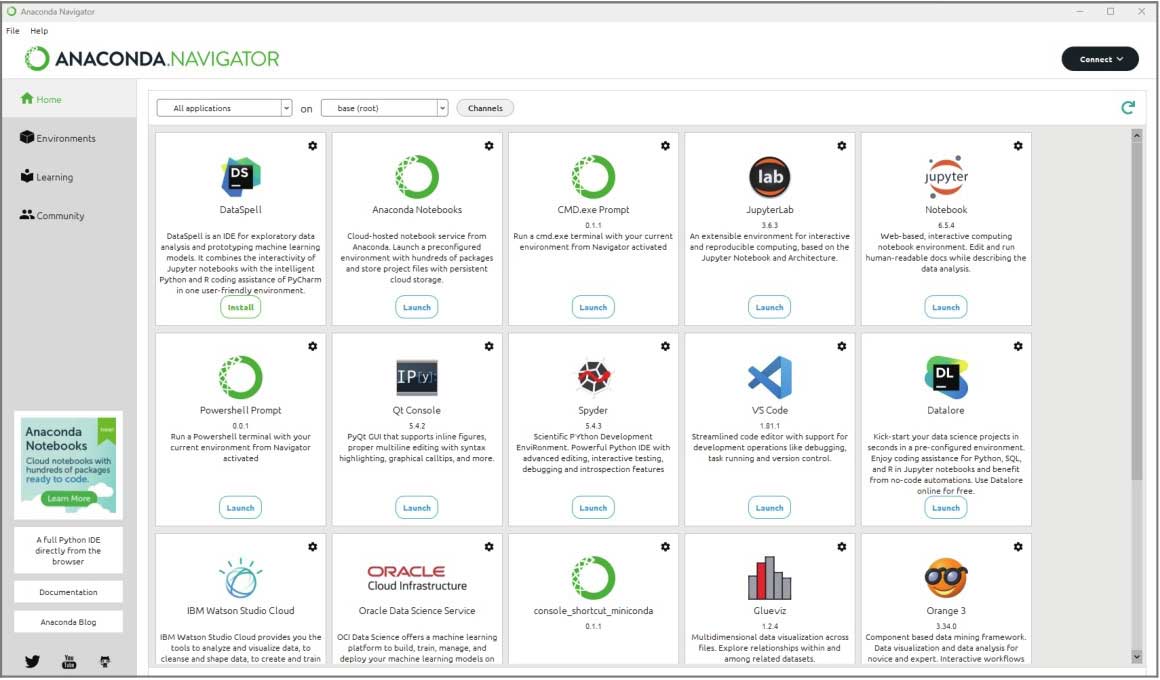Click Learn More on Anaconda Notebooks ad

[x=69, y=499]
